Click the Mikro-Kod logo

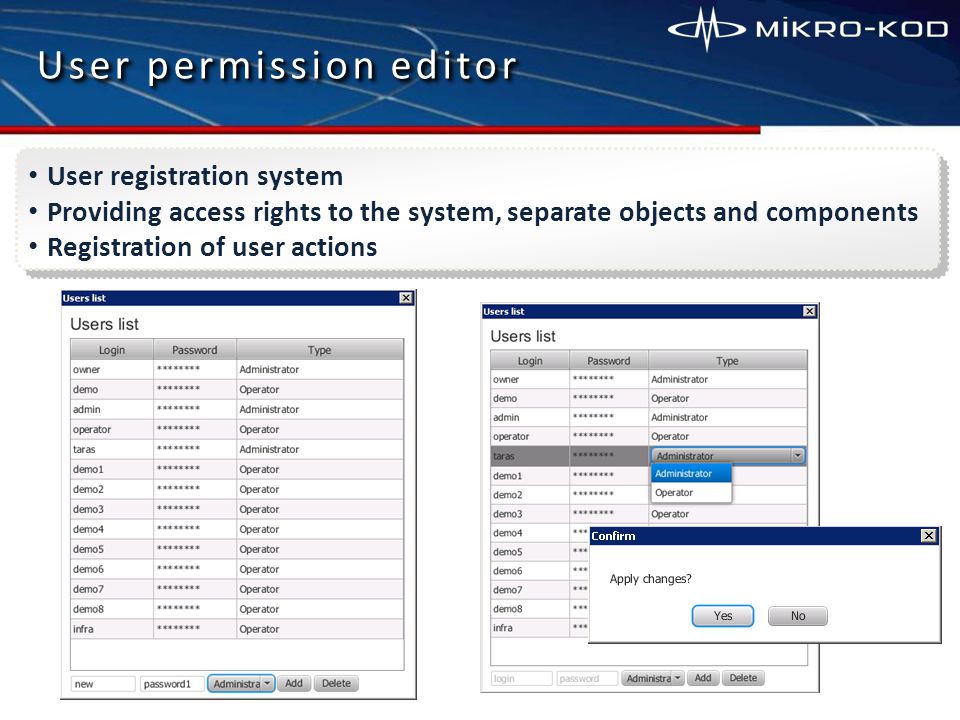tap(808, 28)
